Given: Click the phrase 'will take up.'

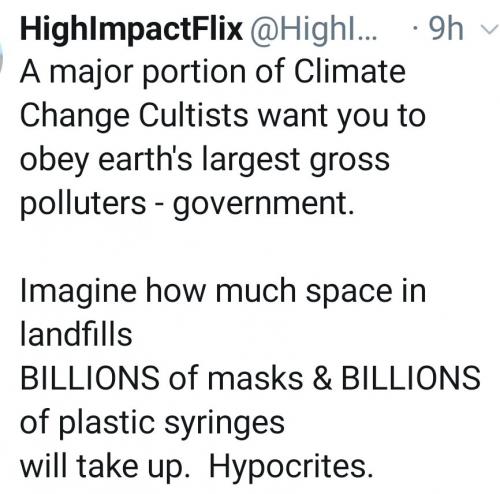Looking at the screenshot, I should coord(105,468).
